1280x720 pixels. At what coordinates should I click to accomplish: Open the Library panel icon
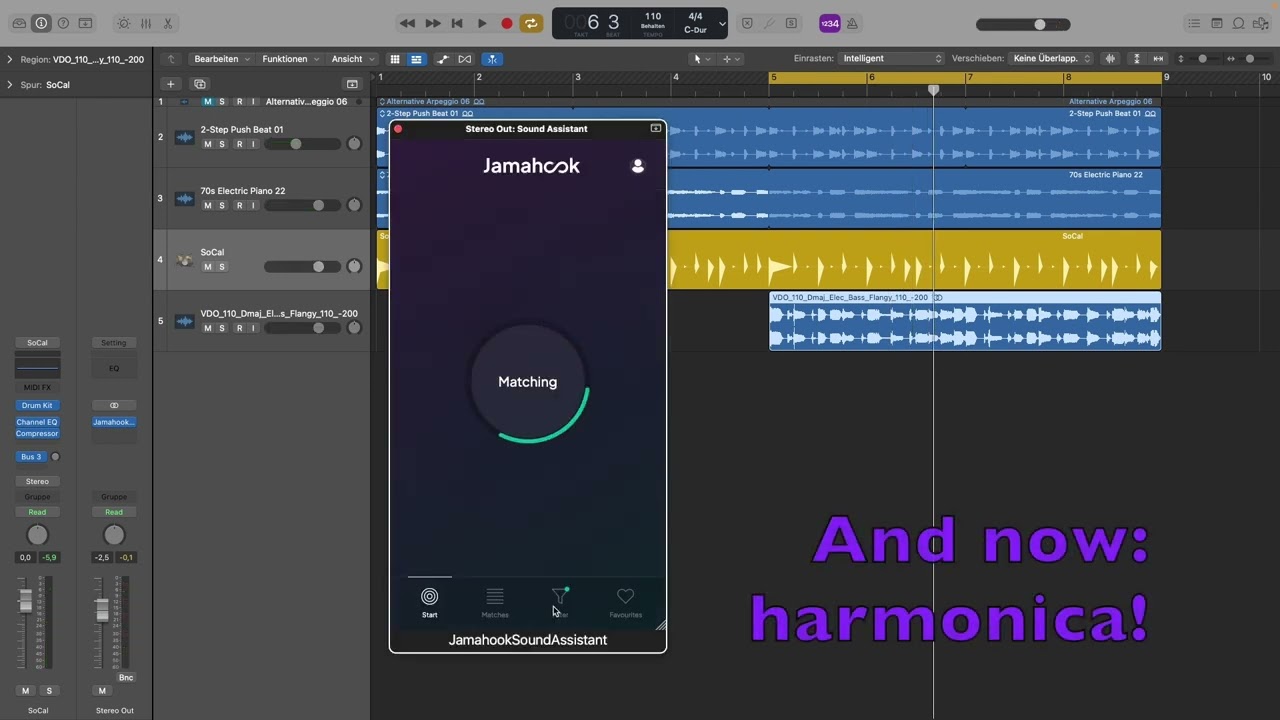pyautogui.click(x=19, y=23)
